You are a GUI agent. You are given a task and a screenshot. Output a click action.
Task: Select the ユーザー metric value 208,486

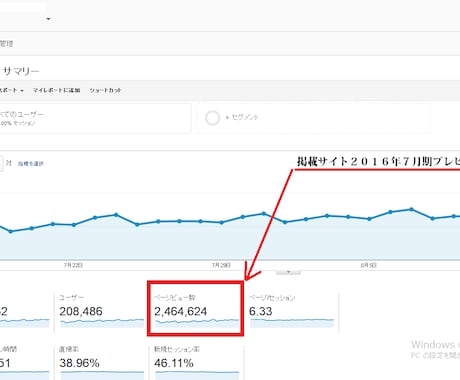coord(81,311)
